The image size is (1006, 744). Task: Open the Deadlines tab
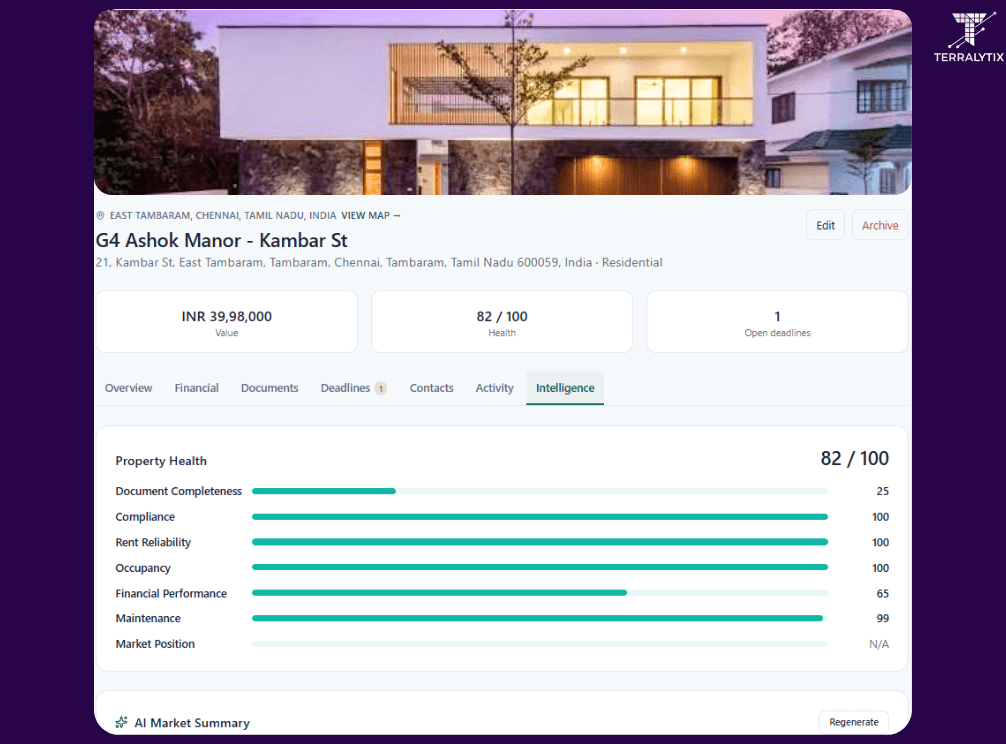point(353,388)
